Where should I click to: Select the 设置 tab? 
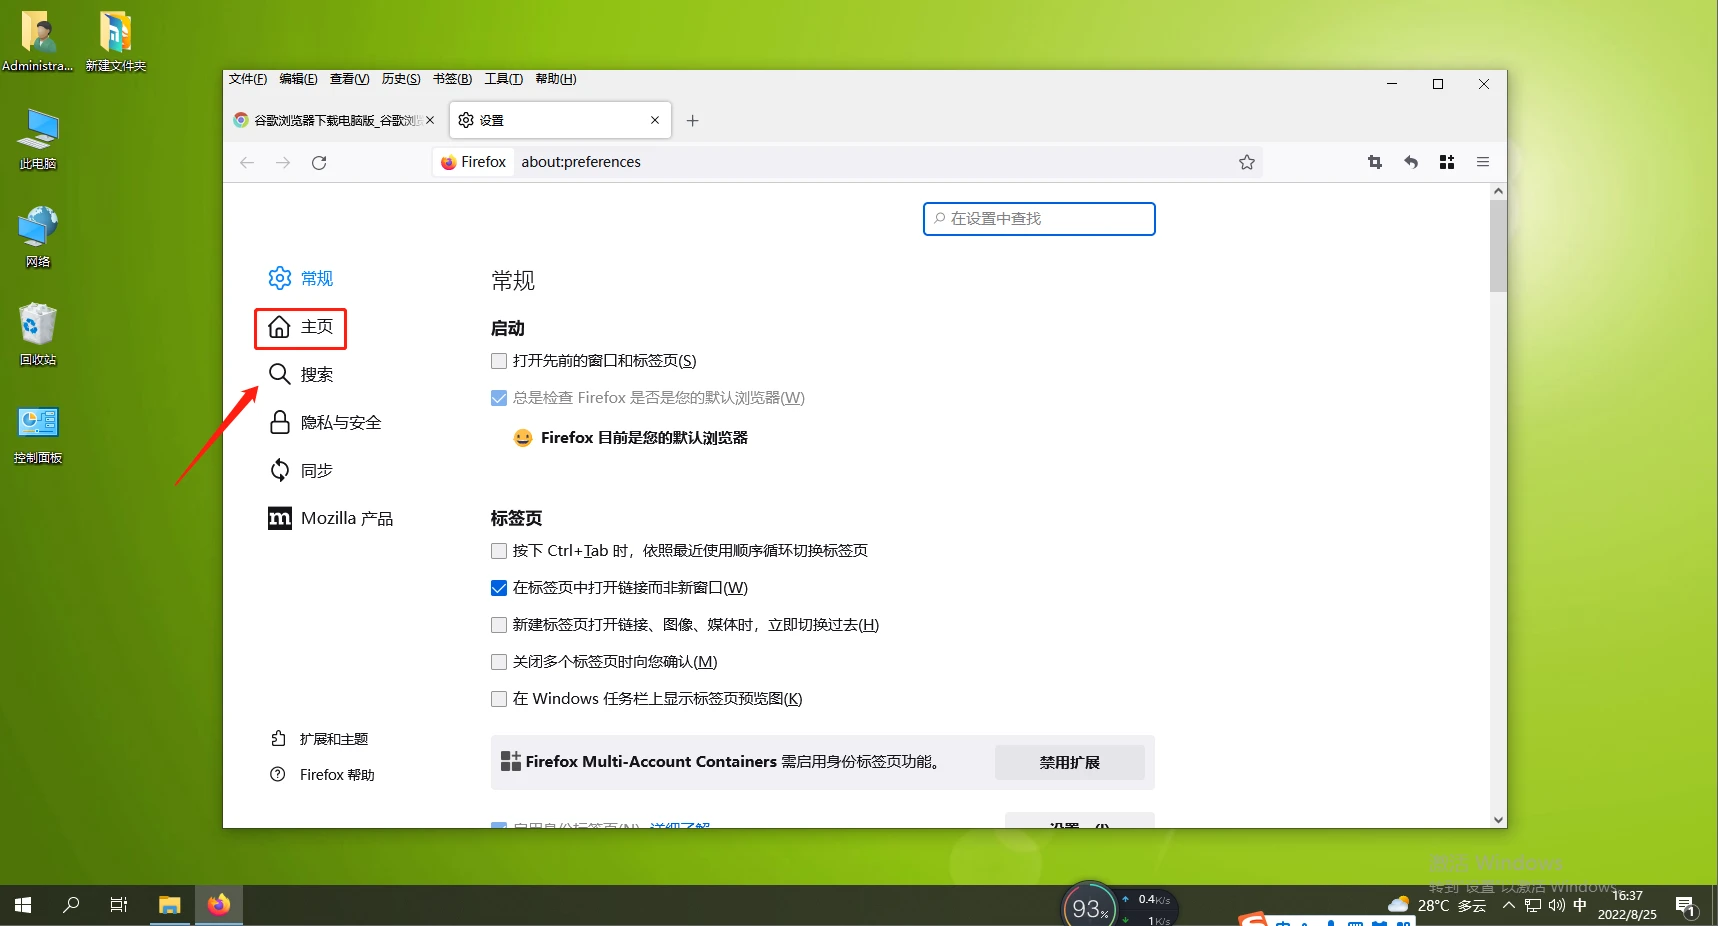(560, 120)
